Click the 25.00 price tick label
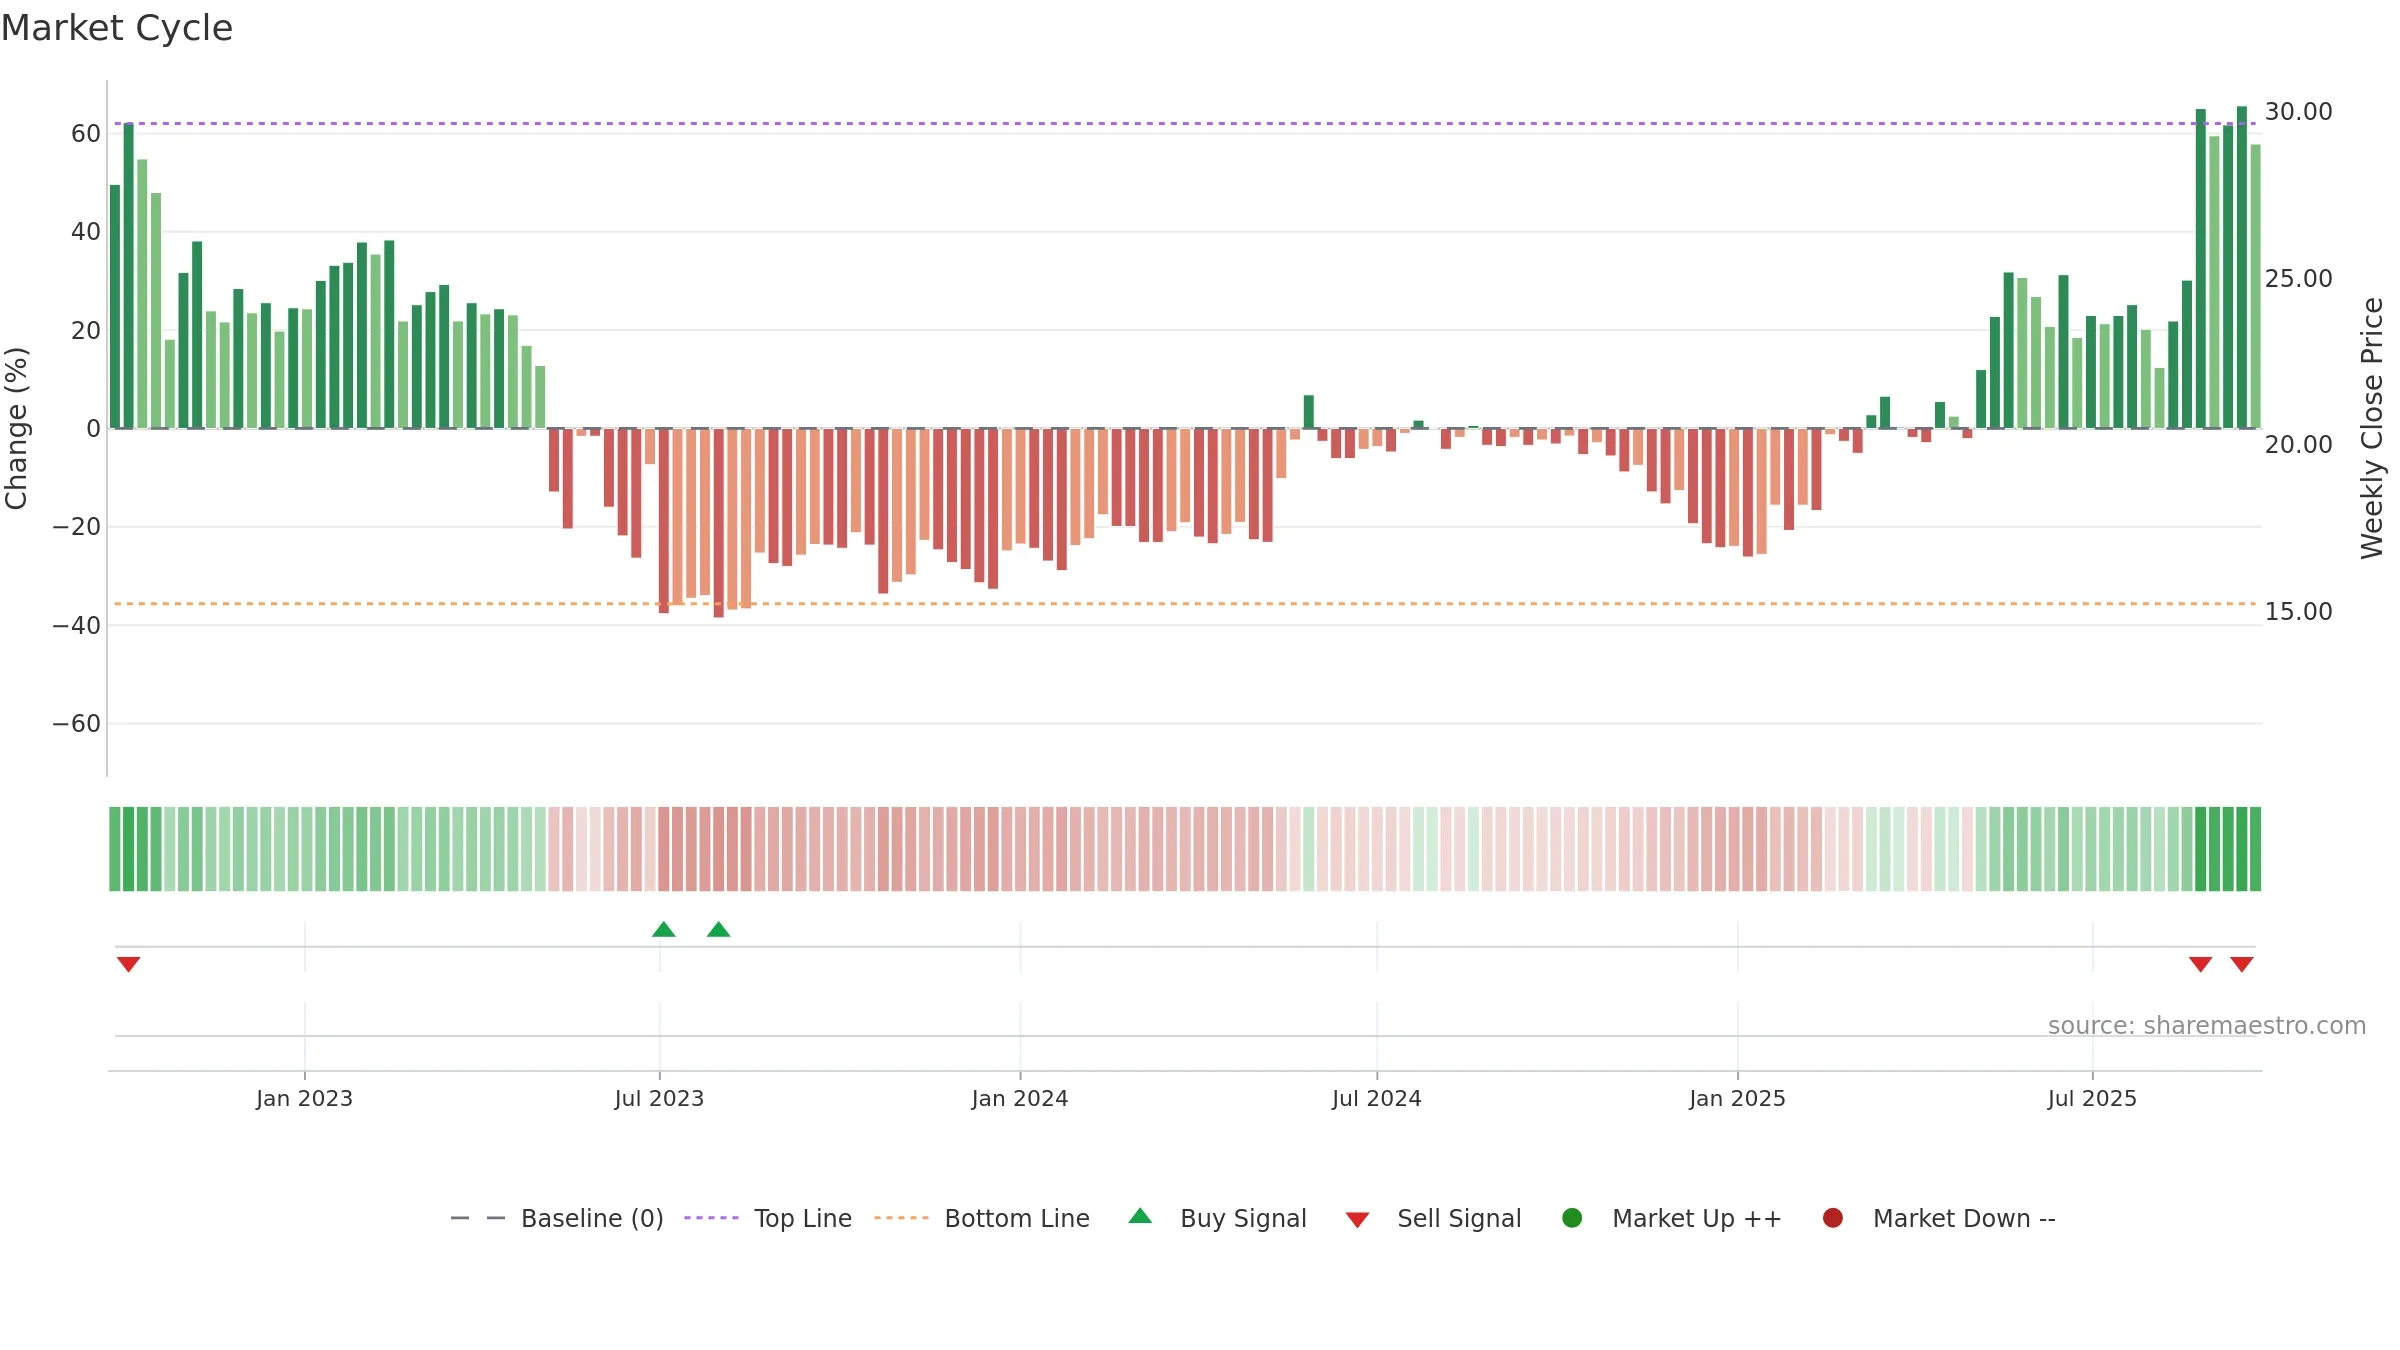Screen dimensions: 2400x1350 point(2298,278)
